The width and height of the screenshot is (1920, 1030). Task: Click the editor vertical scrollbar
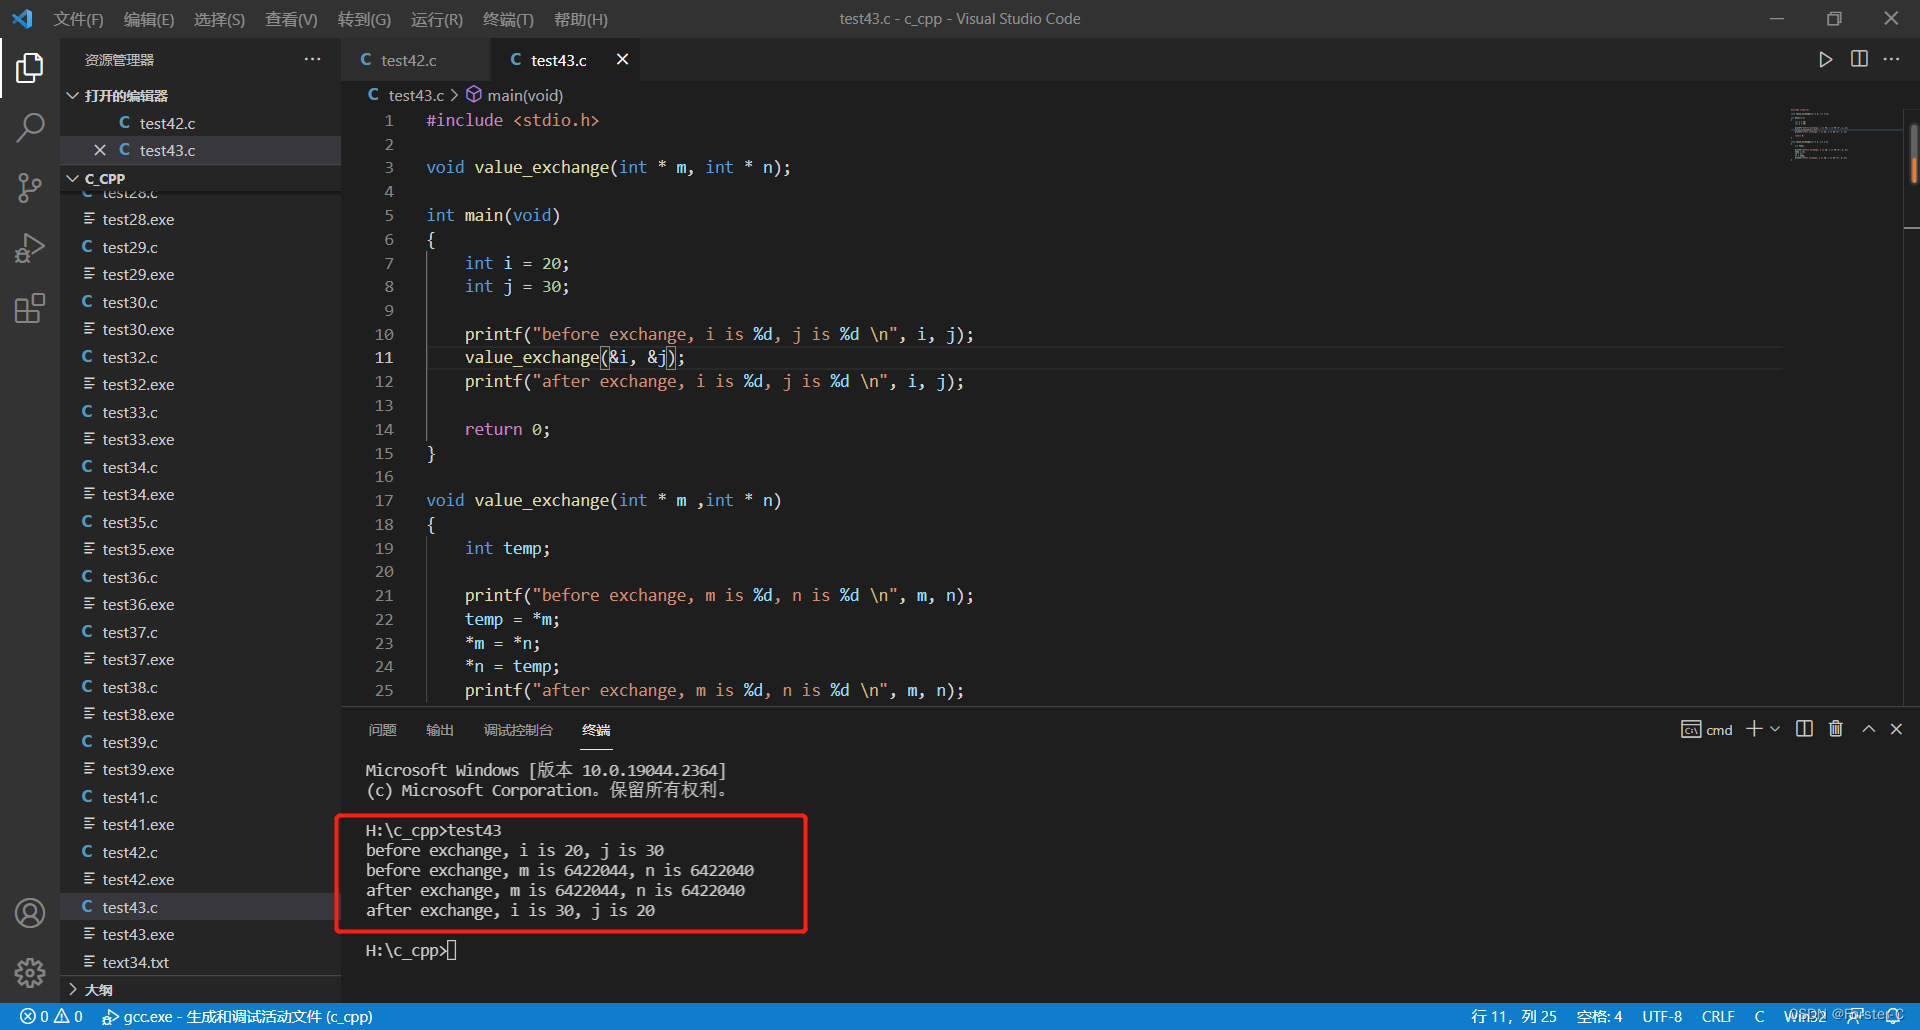pyautogui.click(x=1912, y=154)
